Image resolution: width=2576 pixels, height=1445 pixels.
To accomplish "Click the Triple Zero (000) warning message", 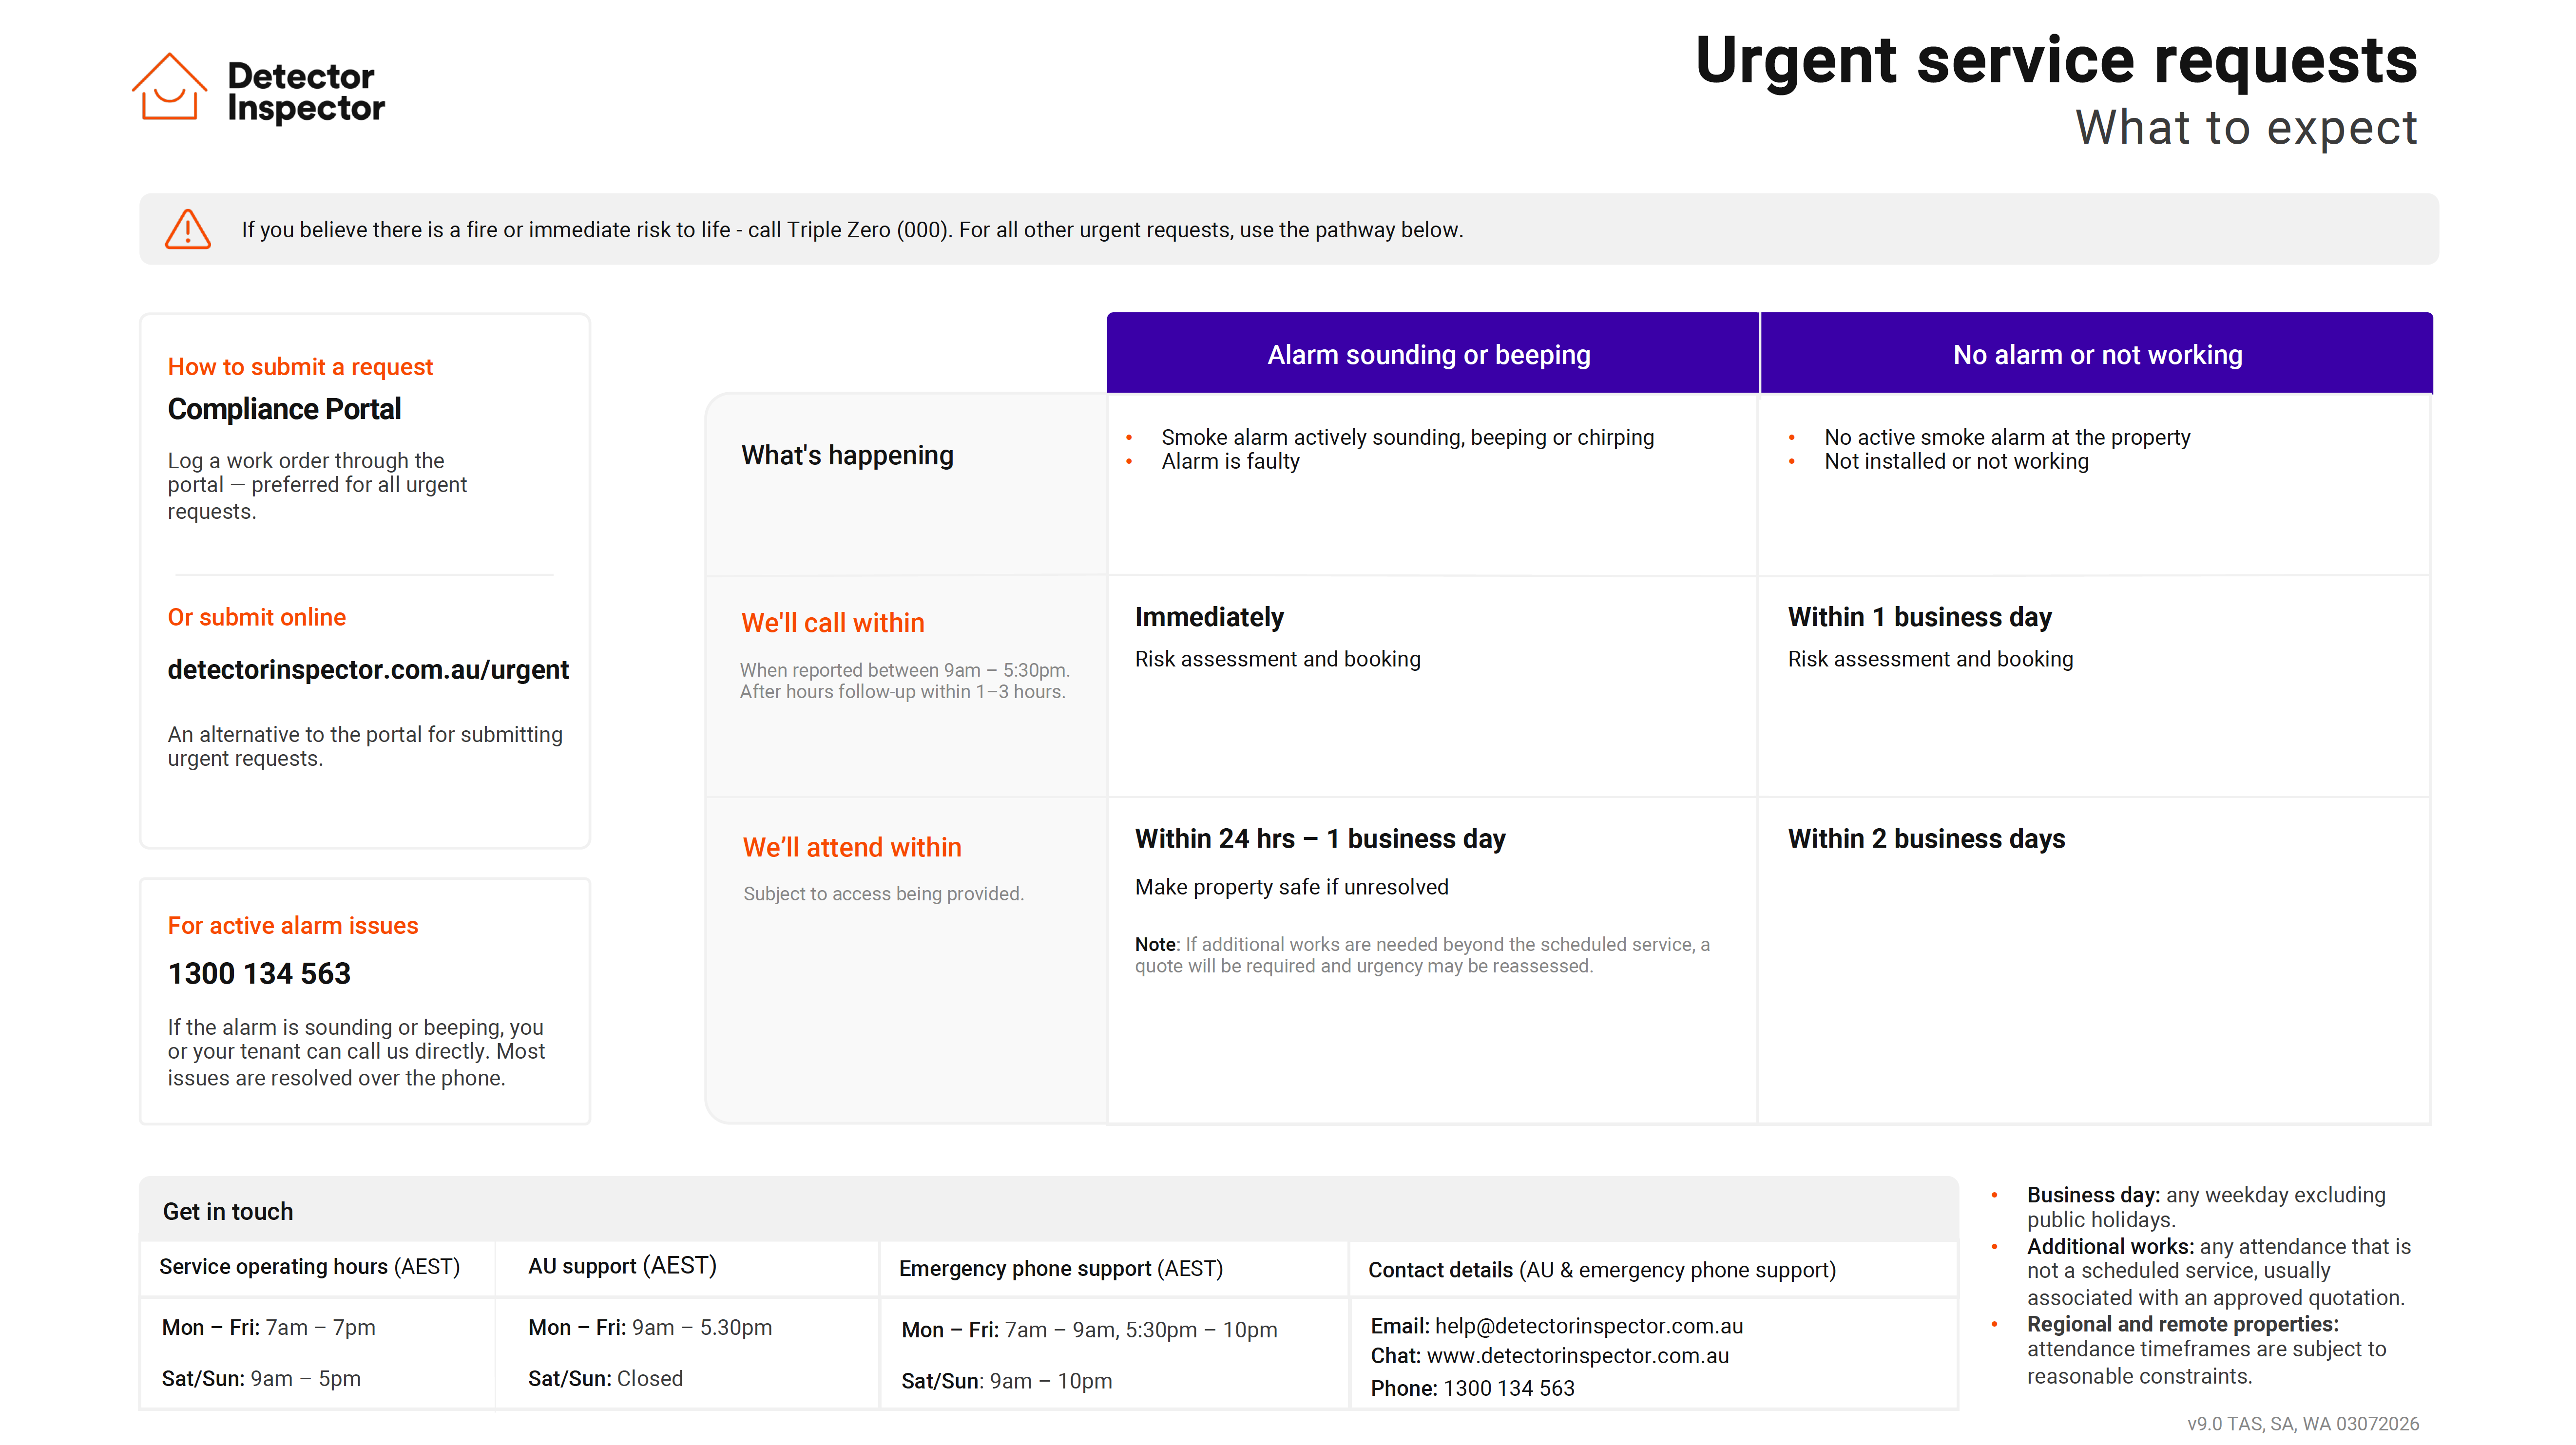I will [852, 230].
